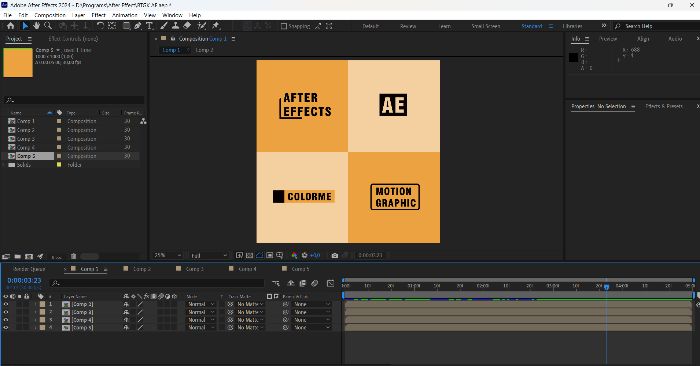Select the Hand tool
Screen dimensions: 700x366
(x=36, y=26)
